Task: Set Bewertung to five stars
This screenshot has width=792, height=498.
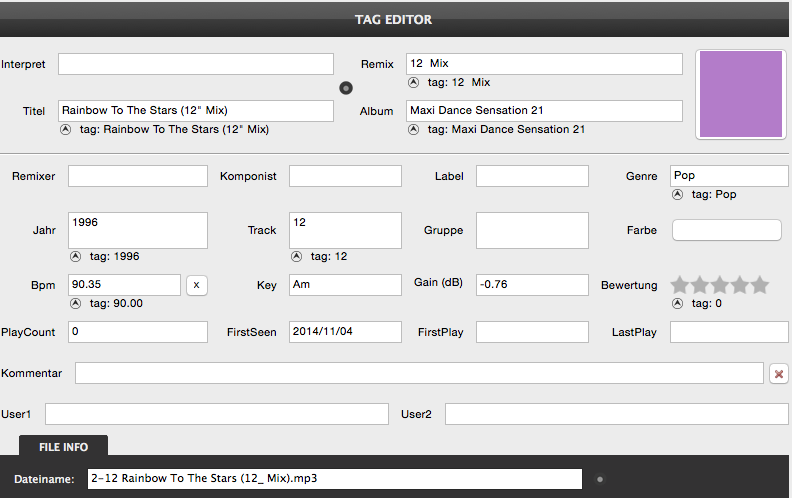Action: (759, 285)
